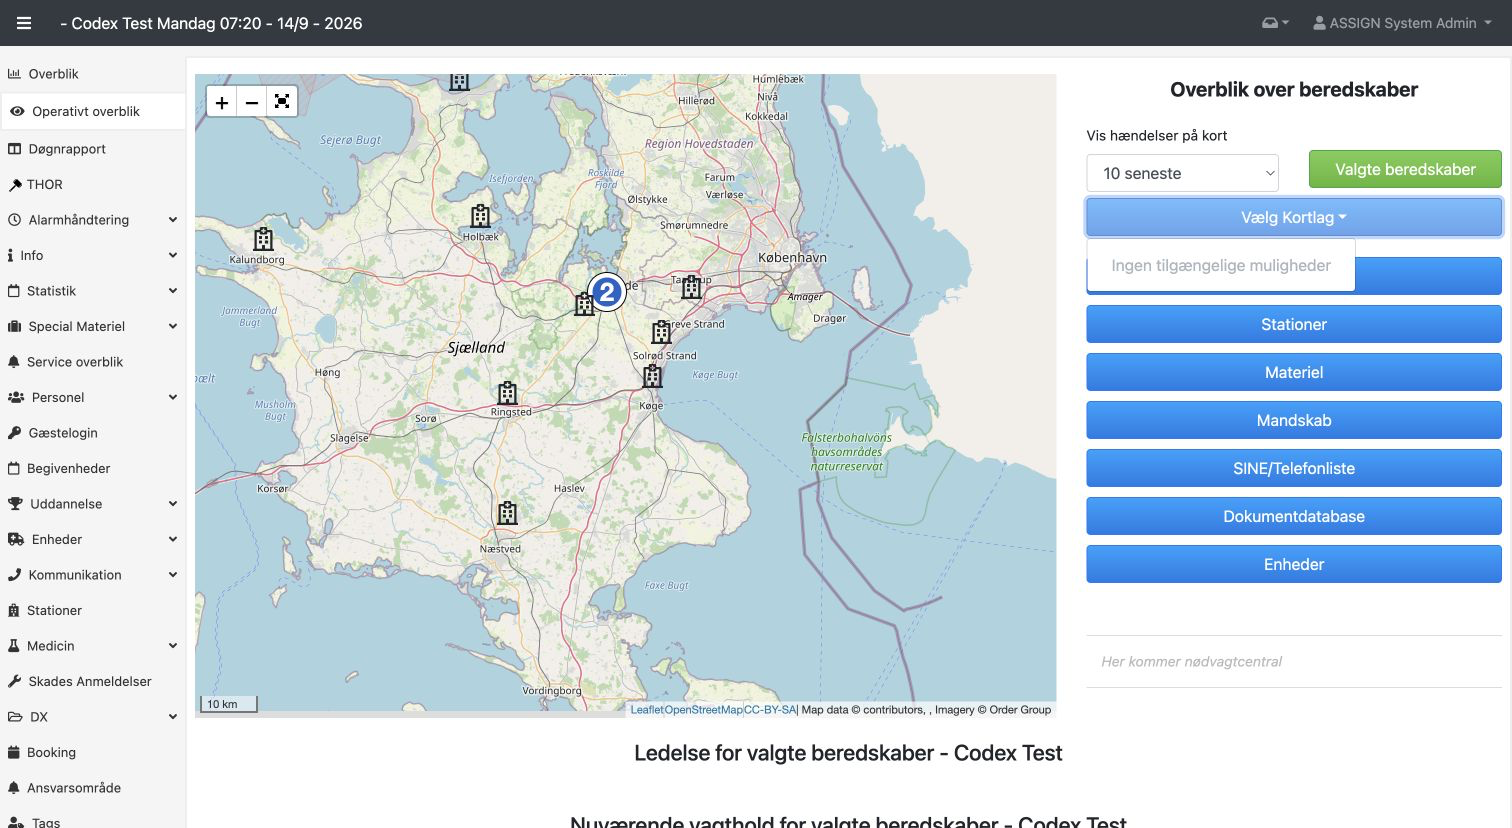1512x828 pixels.
Task: Zoom in on the map
Action: pos(222,102)
